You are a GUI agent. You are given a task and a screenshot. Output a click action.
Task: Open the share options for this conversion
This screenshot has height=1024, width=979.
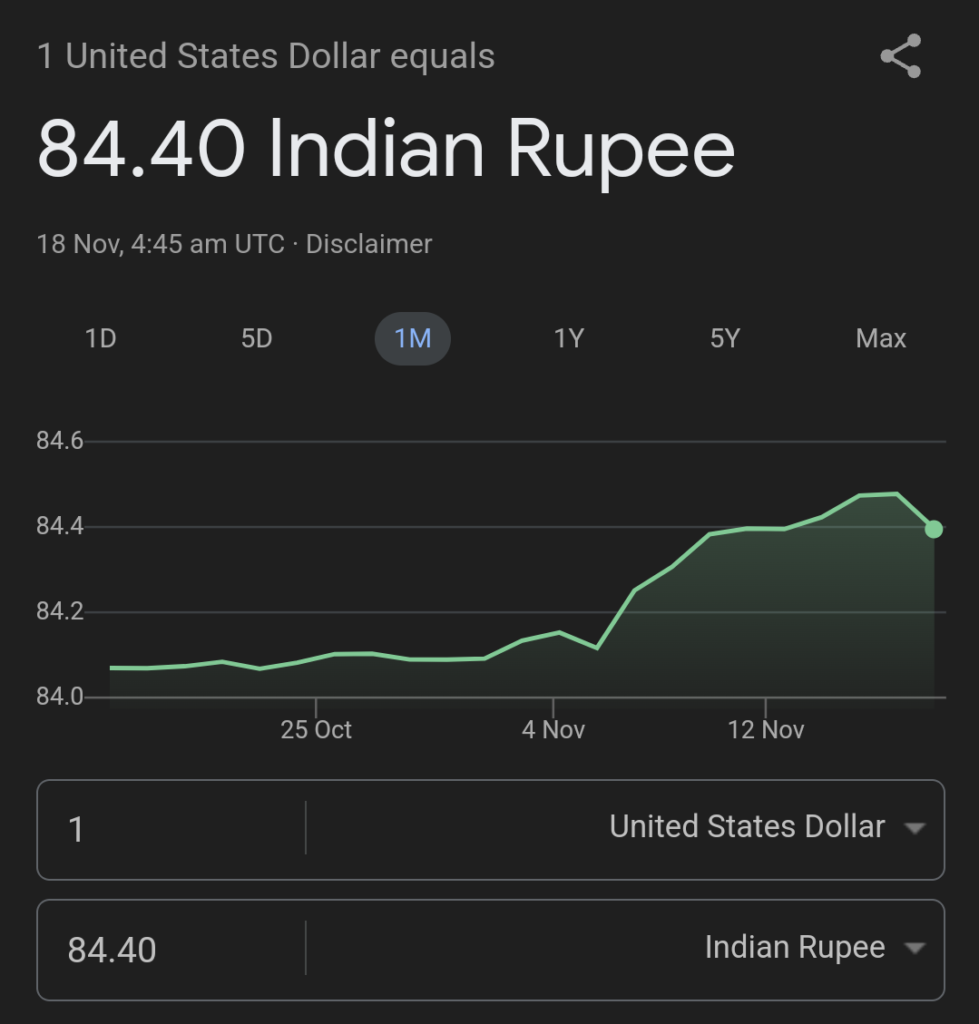(x=899, y=57)
